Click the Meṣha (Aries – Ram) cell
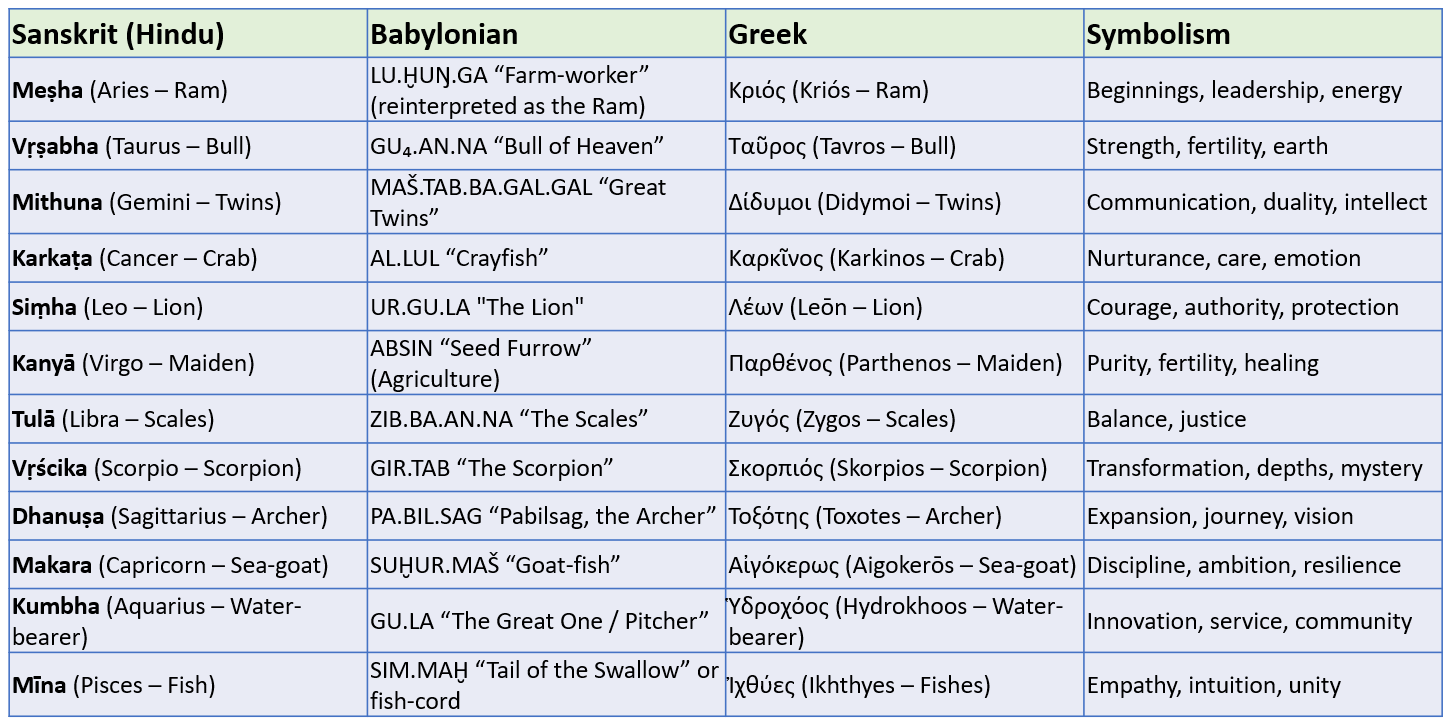 click(120, 90)
